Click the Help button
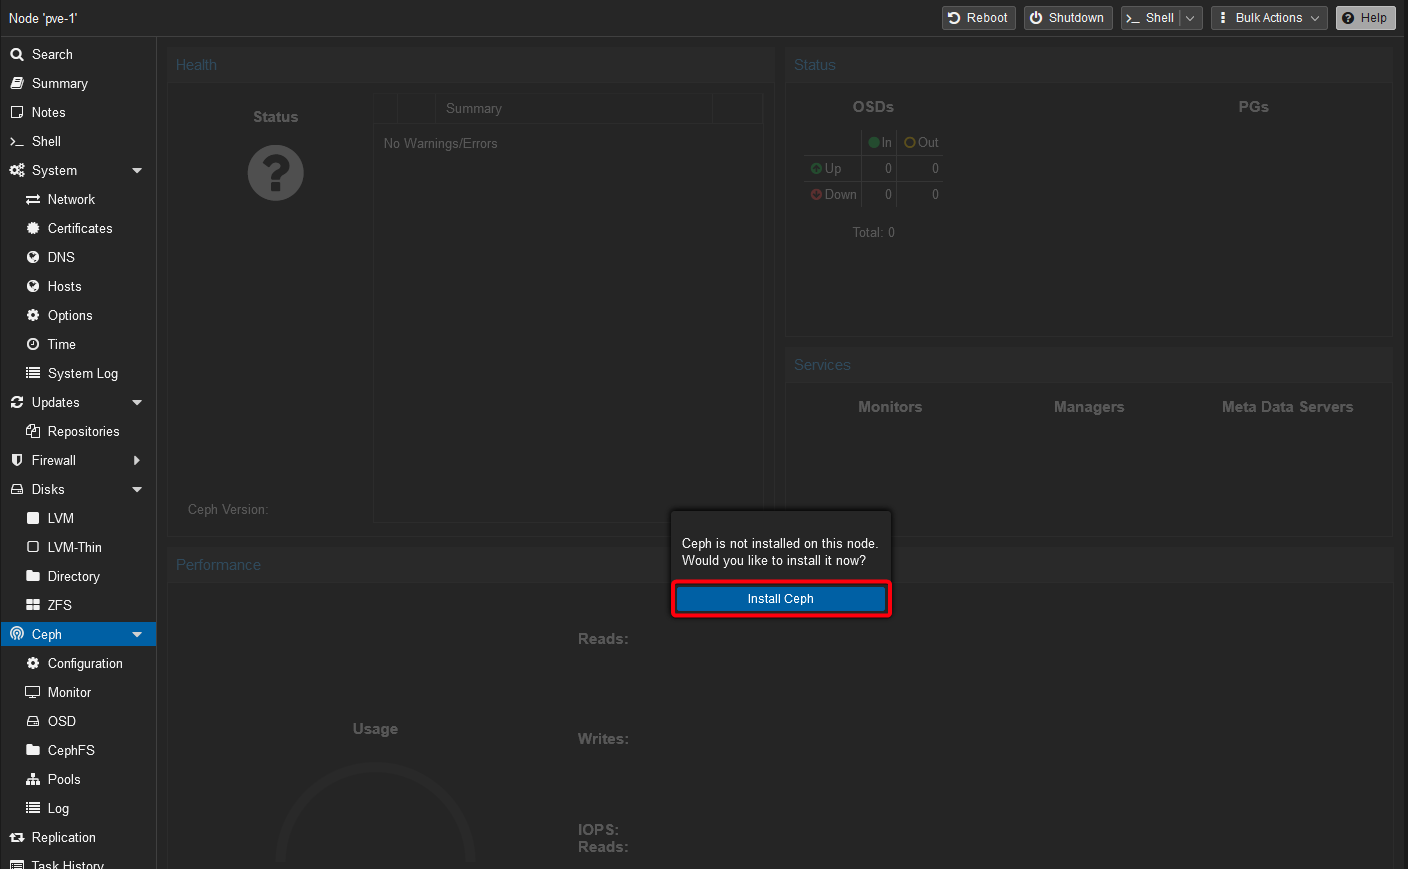 click(1365, 17)
